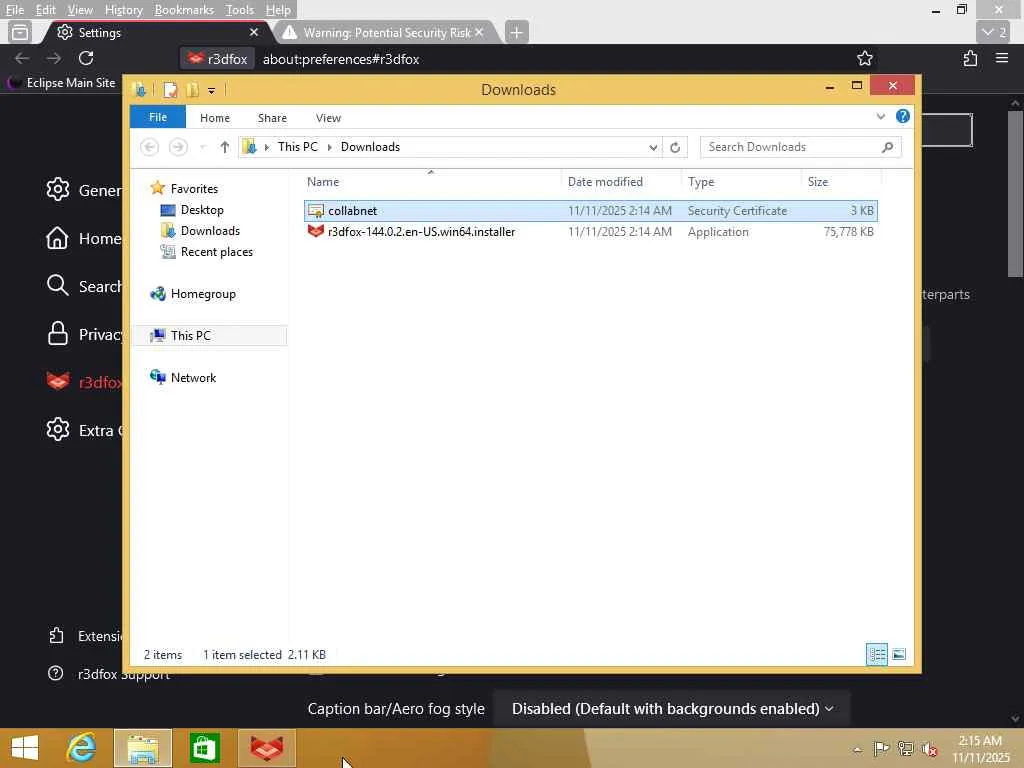Open Eclipse Main Site bookmark
This screenshot has width=1024, height=768.
pos(62,83)
